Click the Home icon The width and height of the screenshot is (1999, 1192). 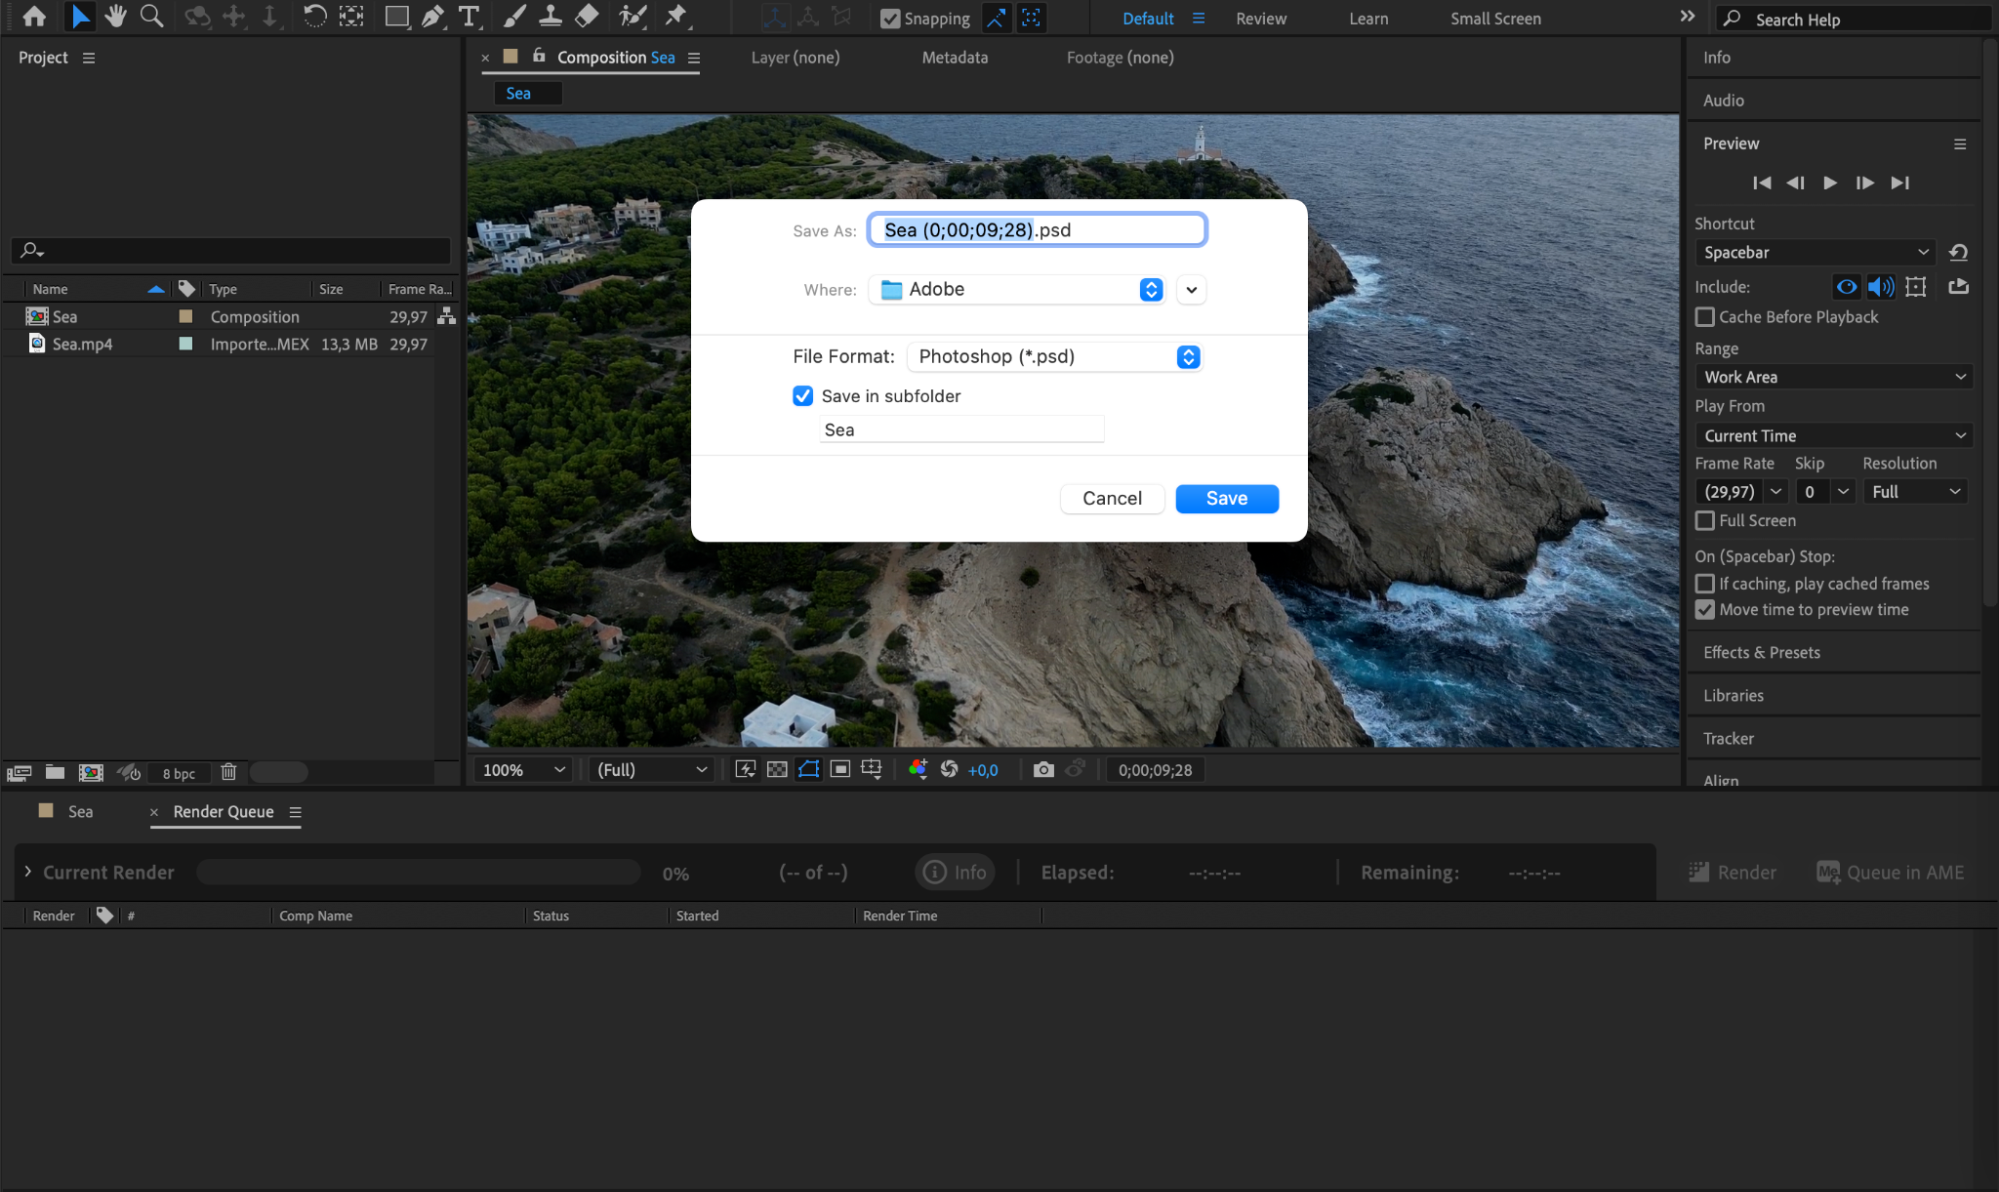pyautogui.click(x=34, y=16)
